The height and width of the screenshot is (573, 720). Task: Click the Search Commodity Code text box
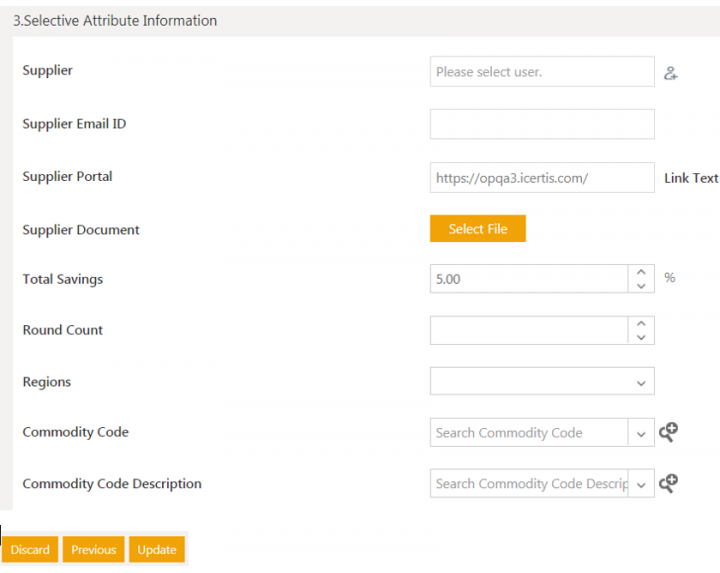pos(529,433)
